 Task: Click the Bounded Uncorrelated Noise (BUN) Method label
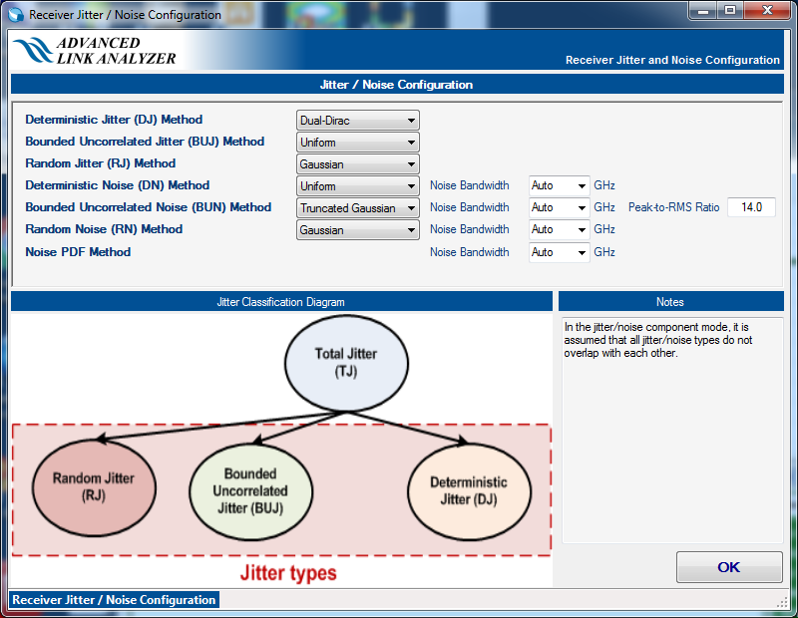pos(148,207)
